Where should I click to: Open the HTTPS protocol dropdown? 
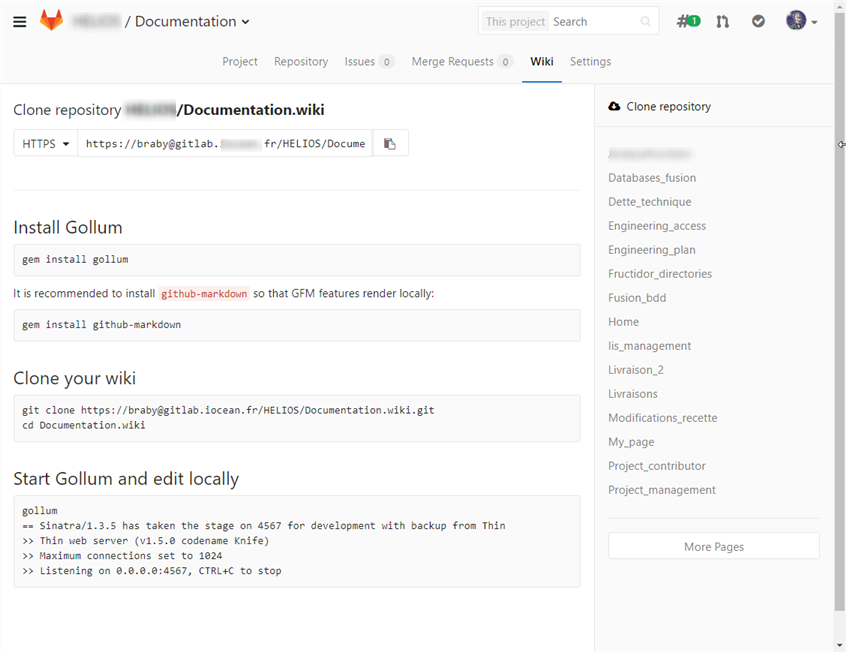[x=44, y=142]
